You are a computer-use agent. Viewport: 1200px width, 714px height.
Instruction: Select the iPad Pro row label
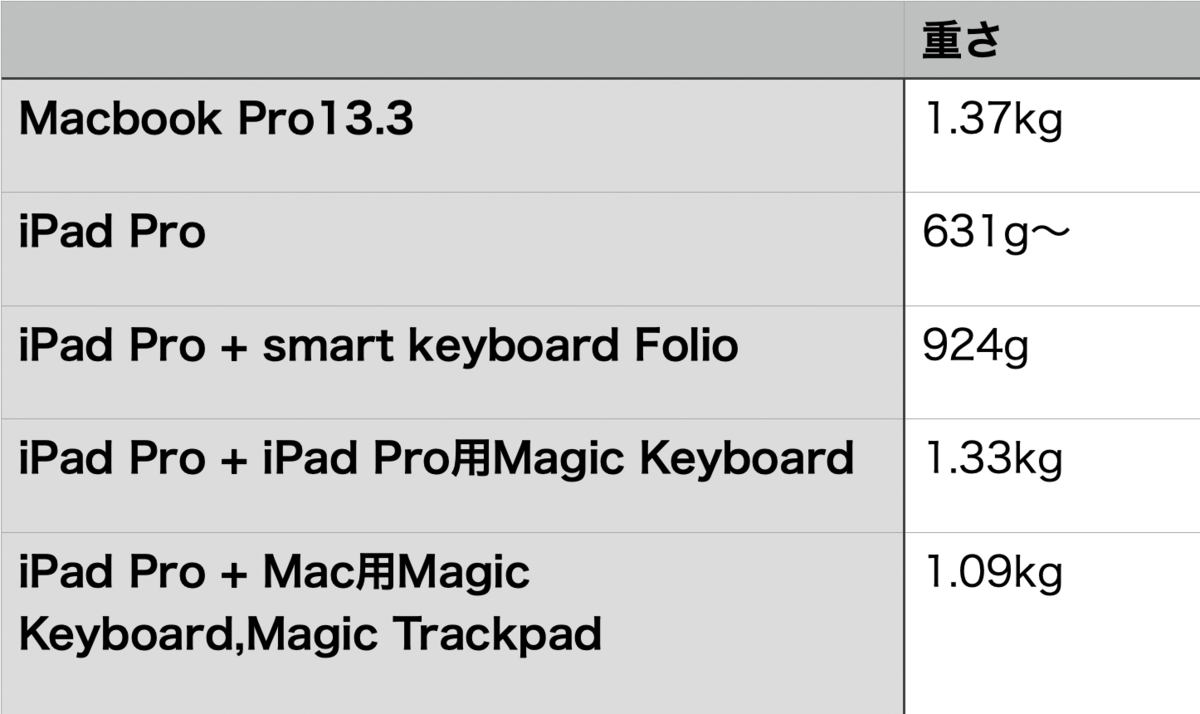(452, 249)
